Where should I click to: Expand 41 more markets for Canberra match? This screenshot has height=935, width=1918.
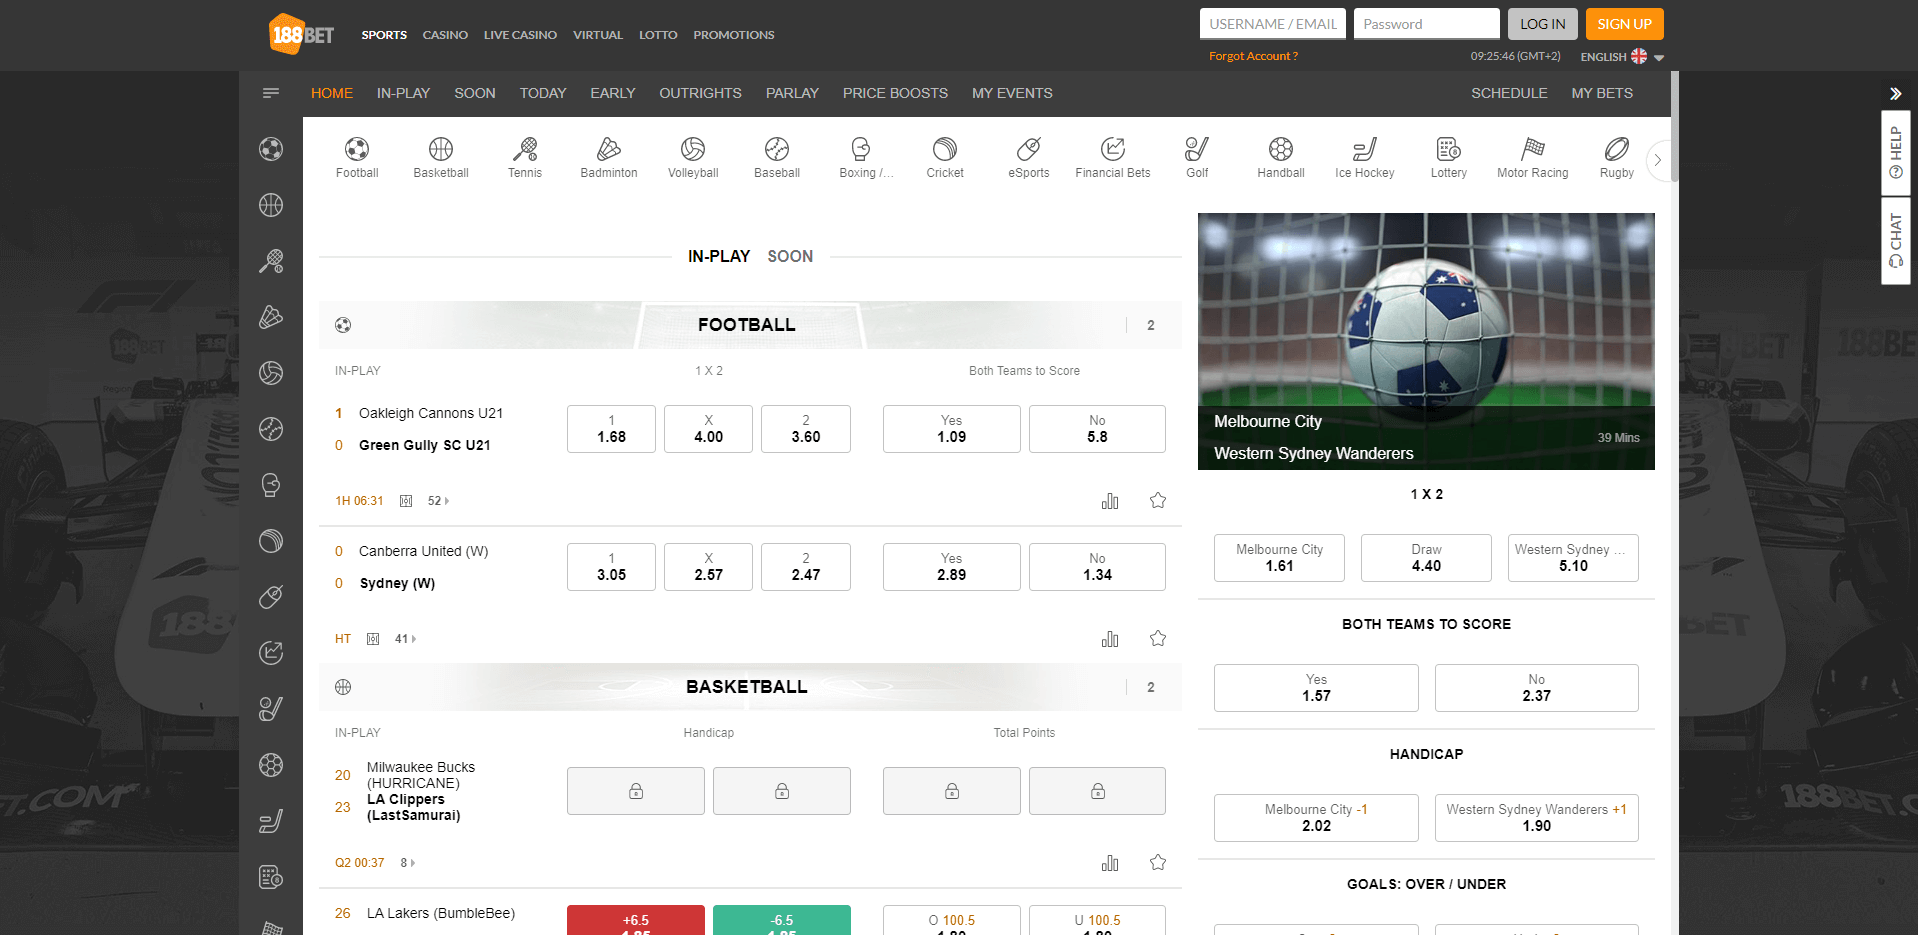point(405,639)
